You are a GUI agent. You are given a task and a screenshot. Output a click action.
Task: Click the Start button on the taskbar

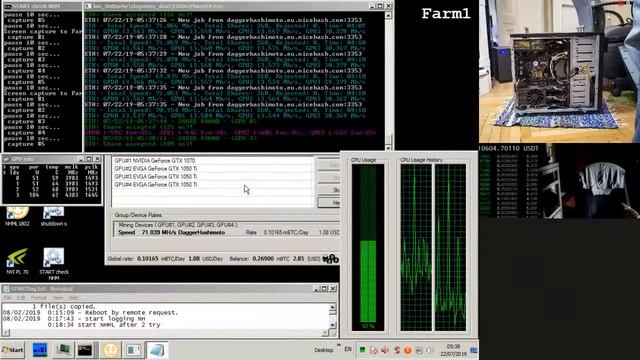[13, 350]
